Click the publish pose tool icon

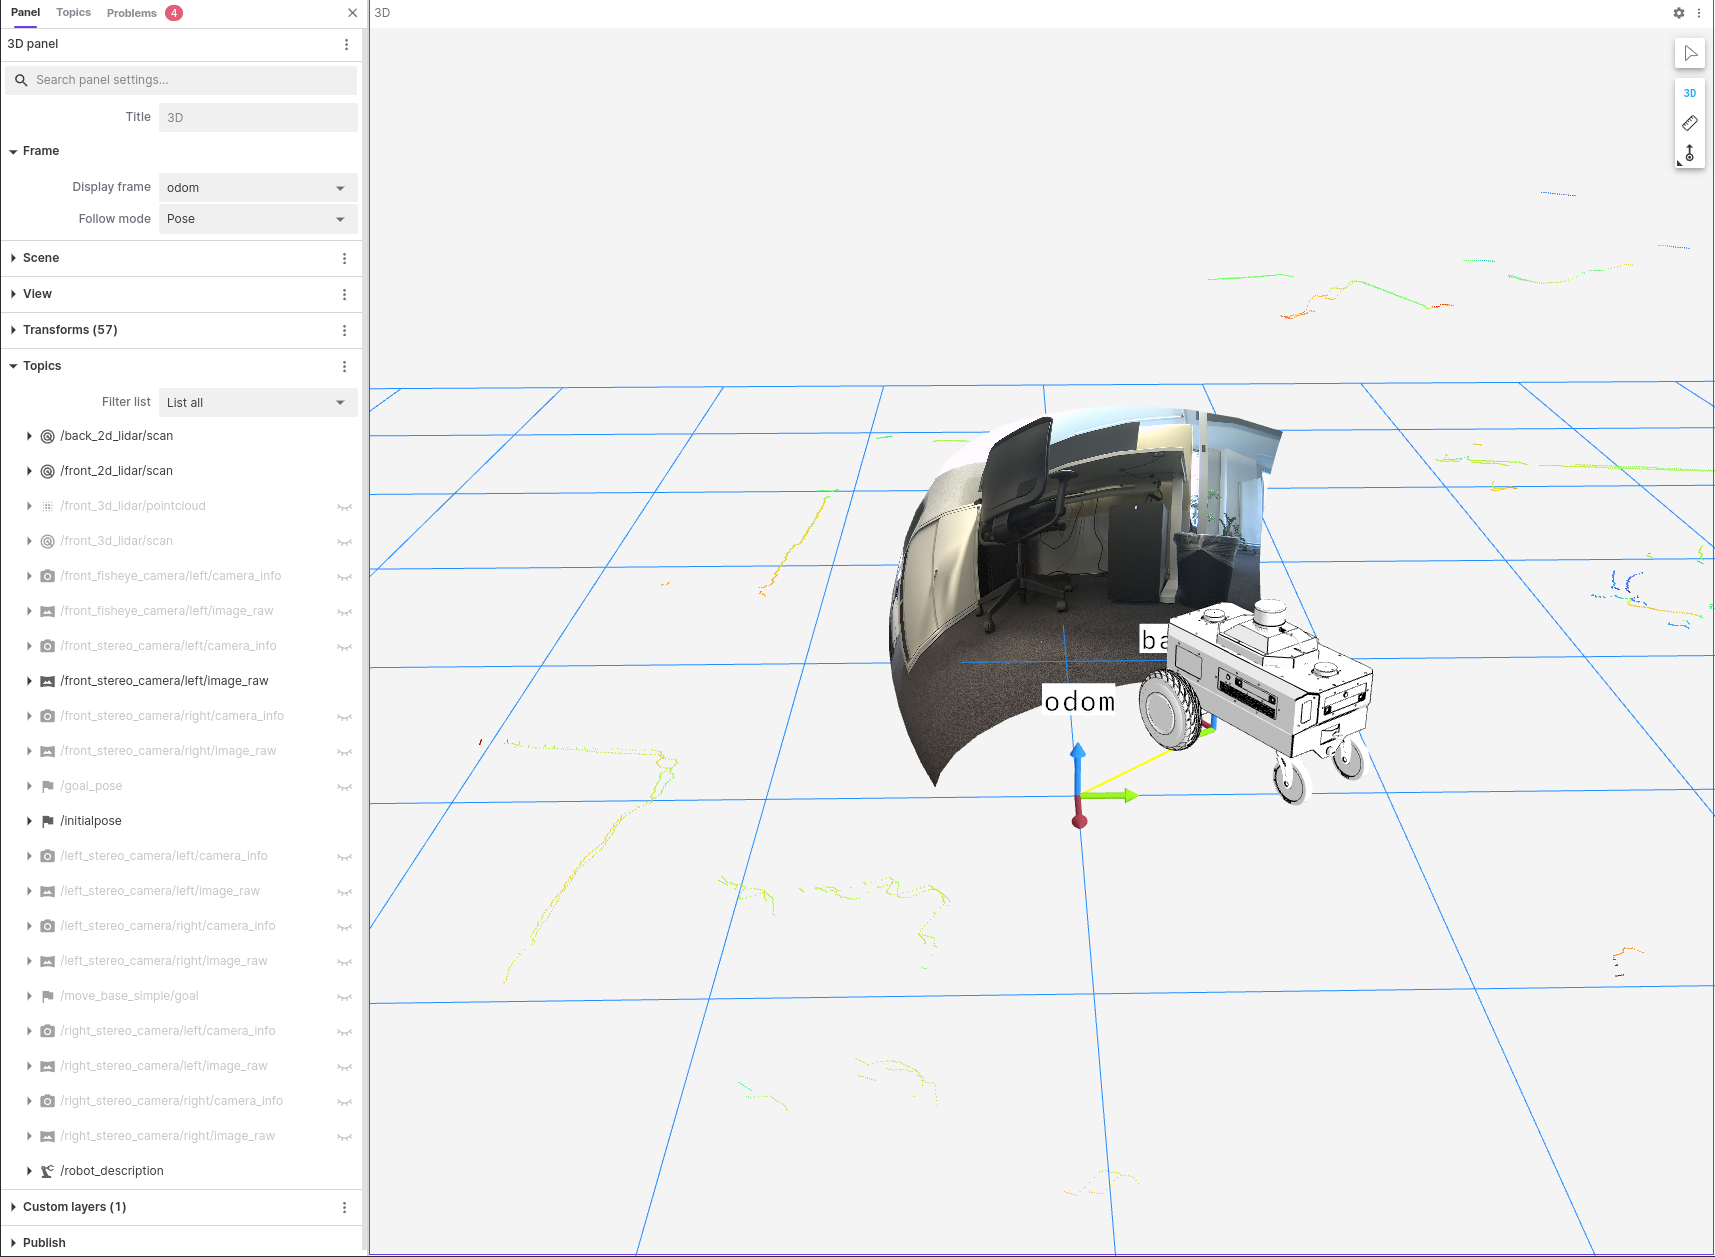[x=1690, y=153]
